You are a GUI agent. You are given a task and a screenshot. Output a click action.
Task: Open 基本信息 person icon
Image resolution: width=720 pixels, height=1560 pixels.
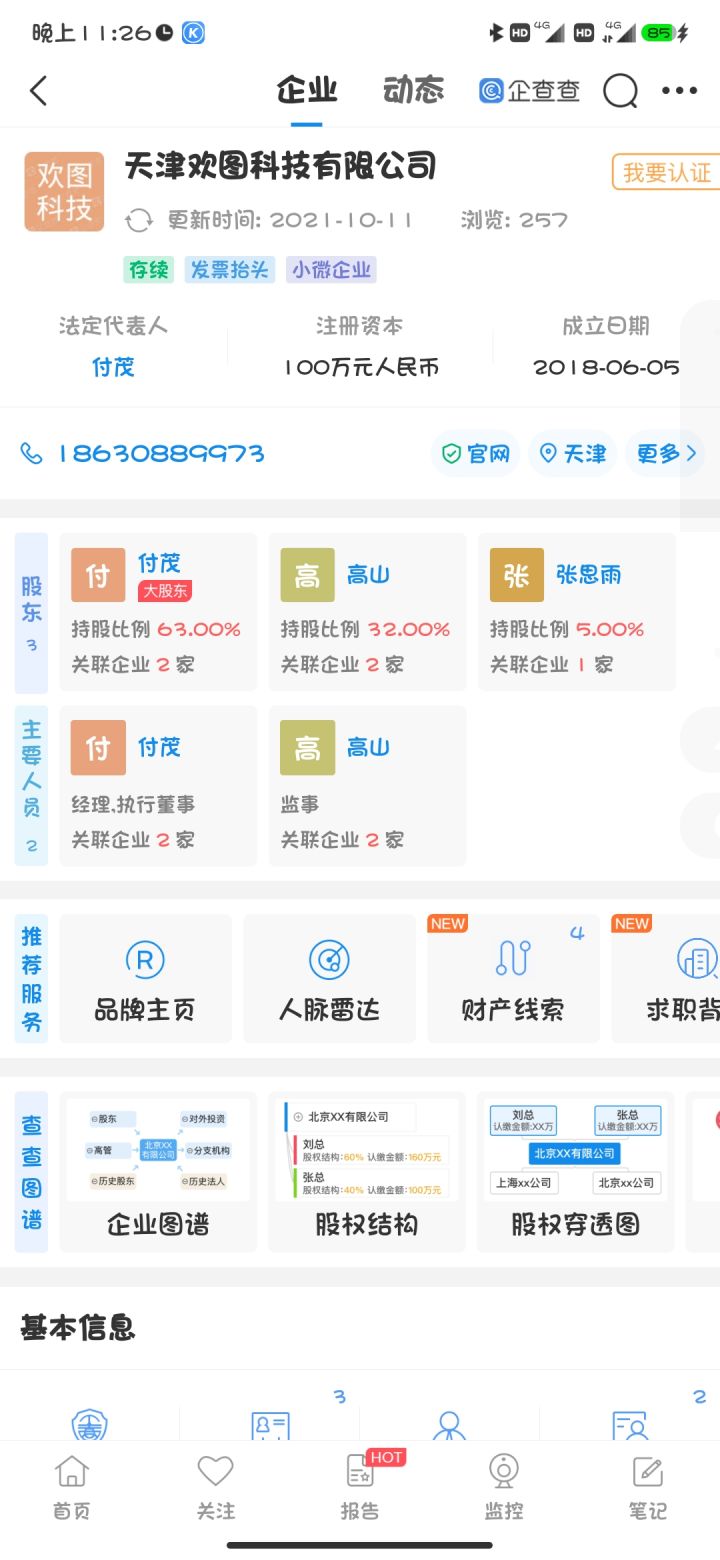click(x=449, y=1423)
